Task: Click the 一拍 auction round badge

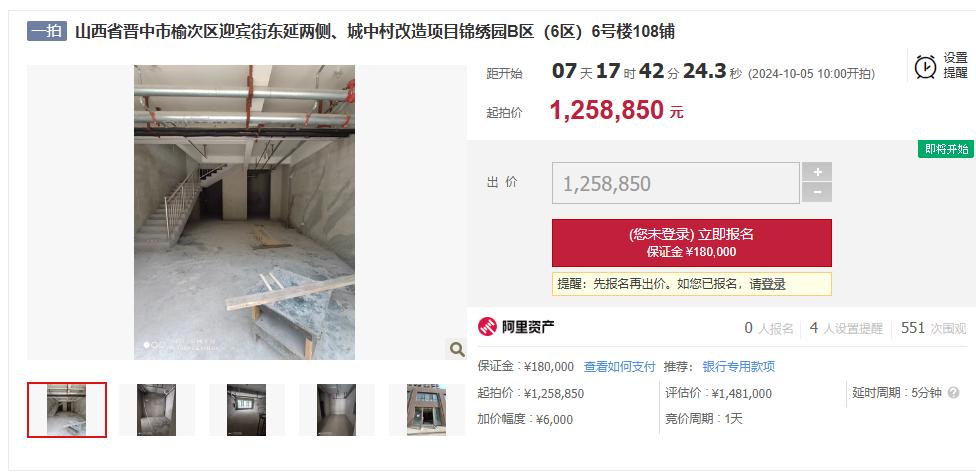Action: point(47,31)
